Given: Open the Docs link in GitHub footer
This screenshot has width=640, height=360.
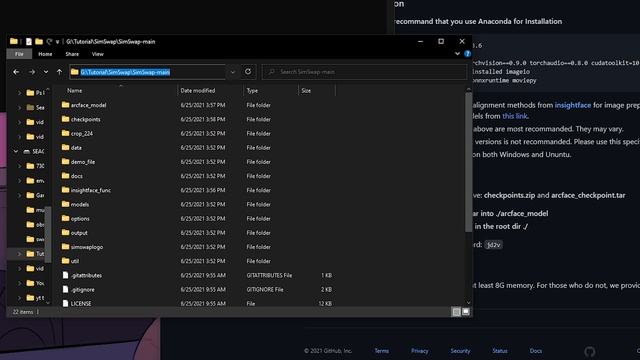Looking at the screenshot, I should (x=536, y=351).
